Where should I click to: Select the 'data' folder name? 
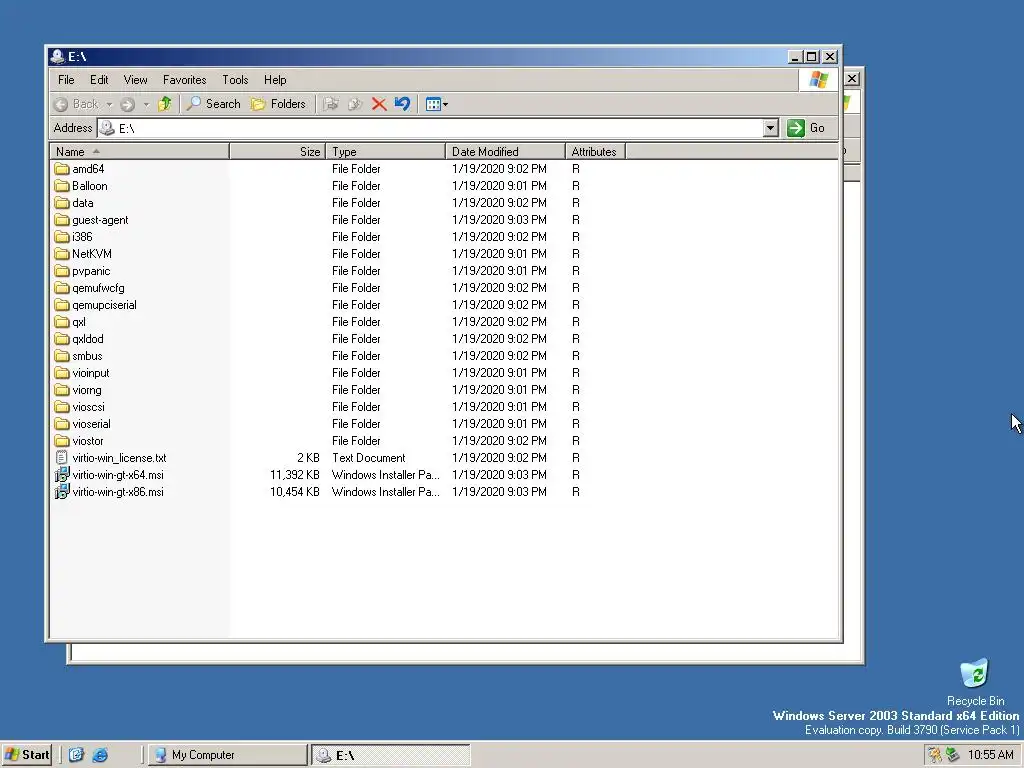click(x=83, y=203)
